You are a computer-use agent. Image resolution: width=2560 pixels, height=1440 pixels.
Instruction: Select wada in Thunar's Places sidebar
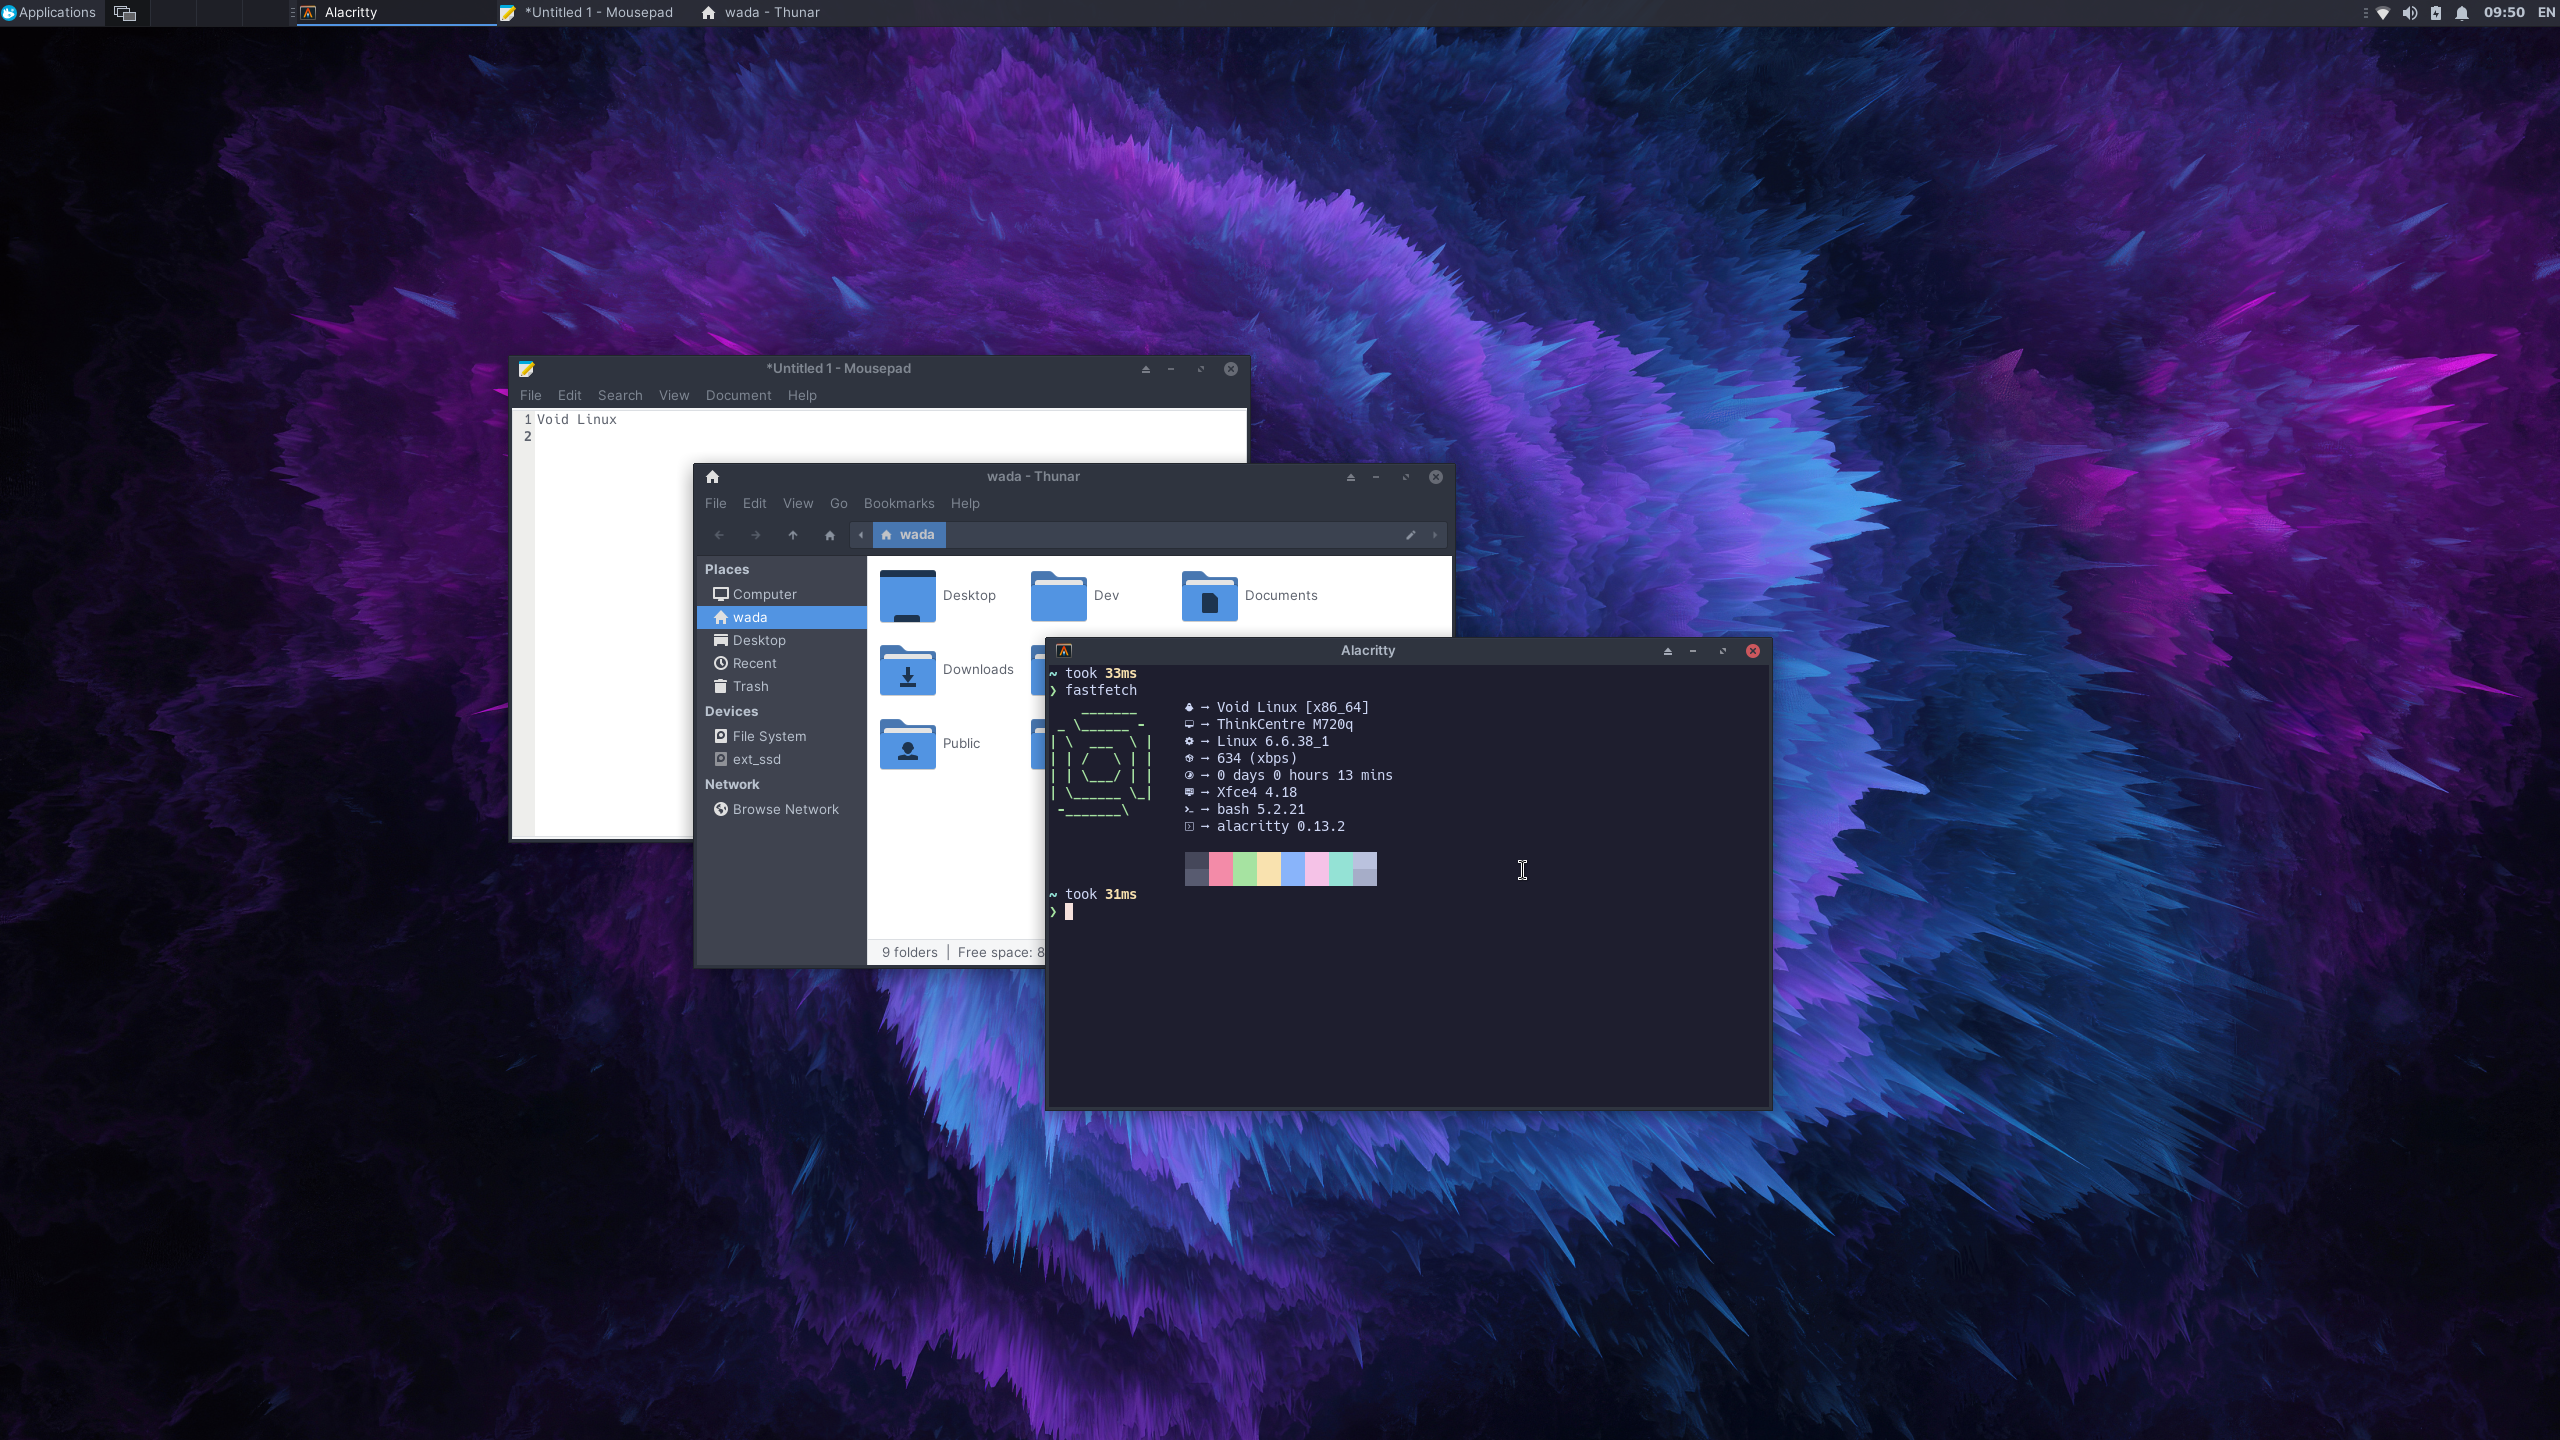tap(781, 617)
